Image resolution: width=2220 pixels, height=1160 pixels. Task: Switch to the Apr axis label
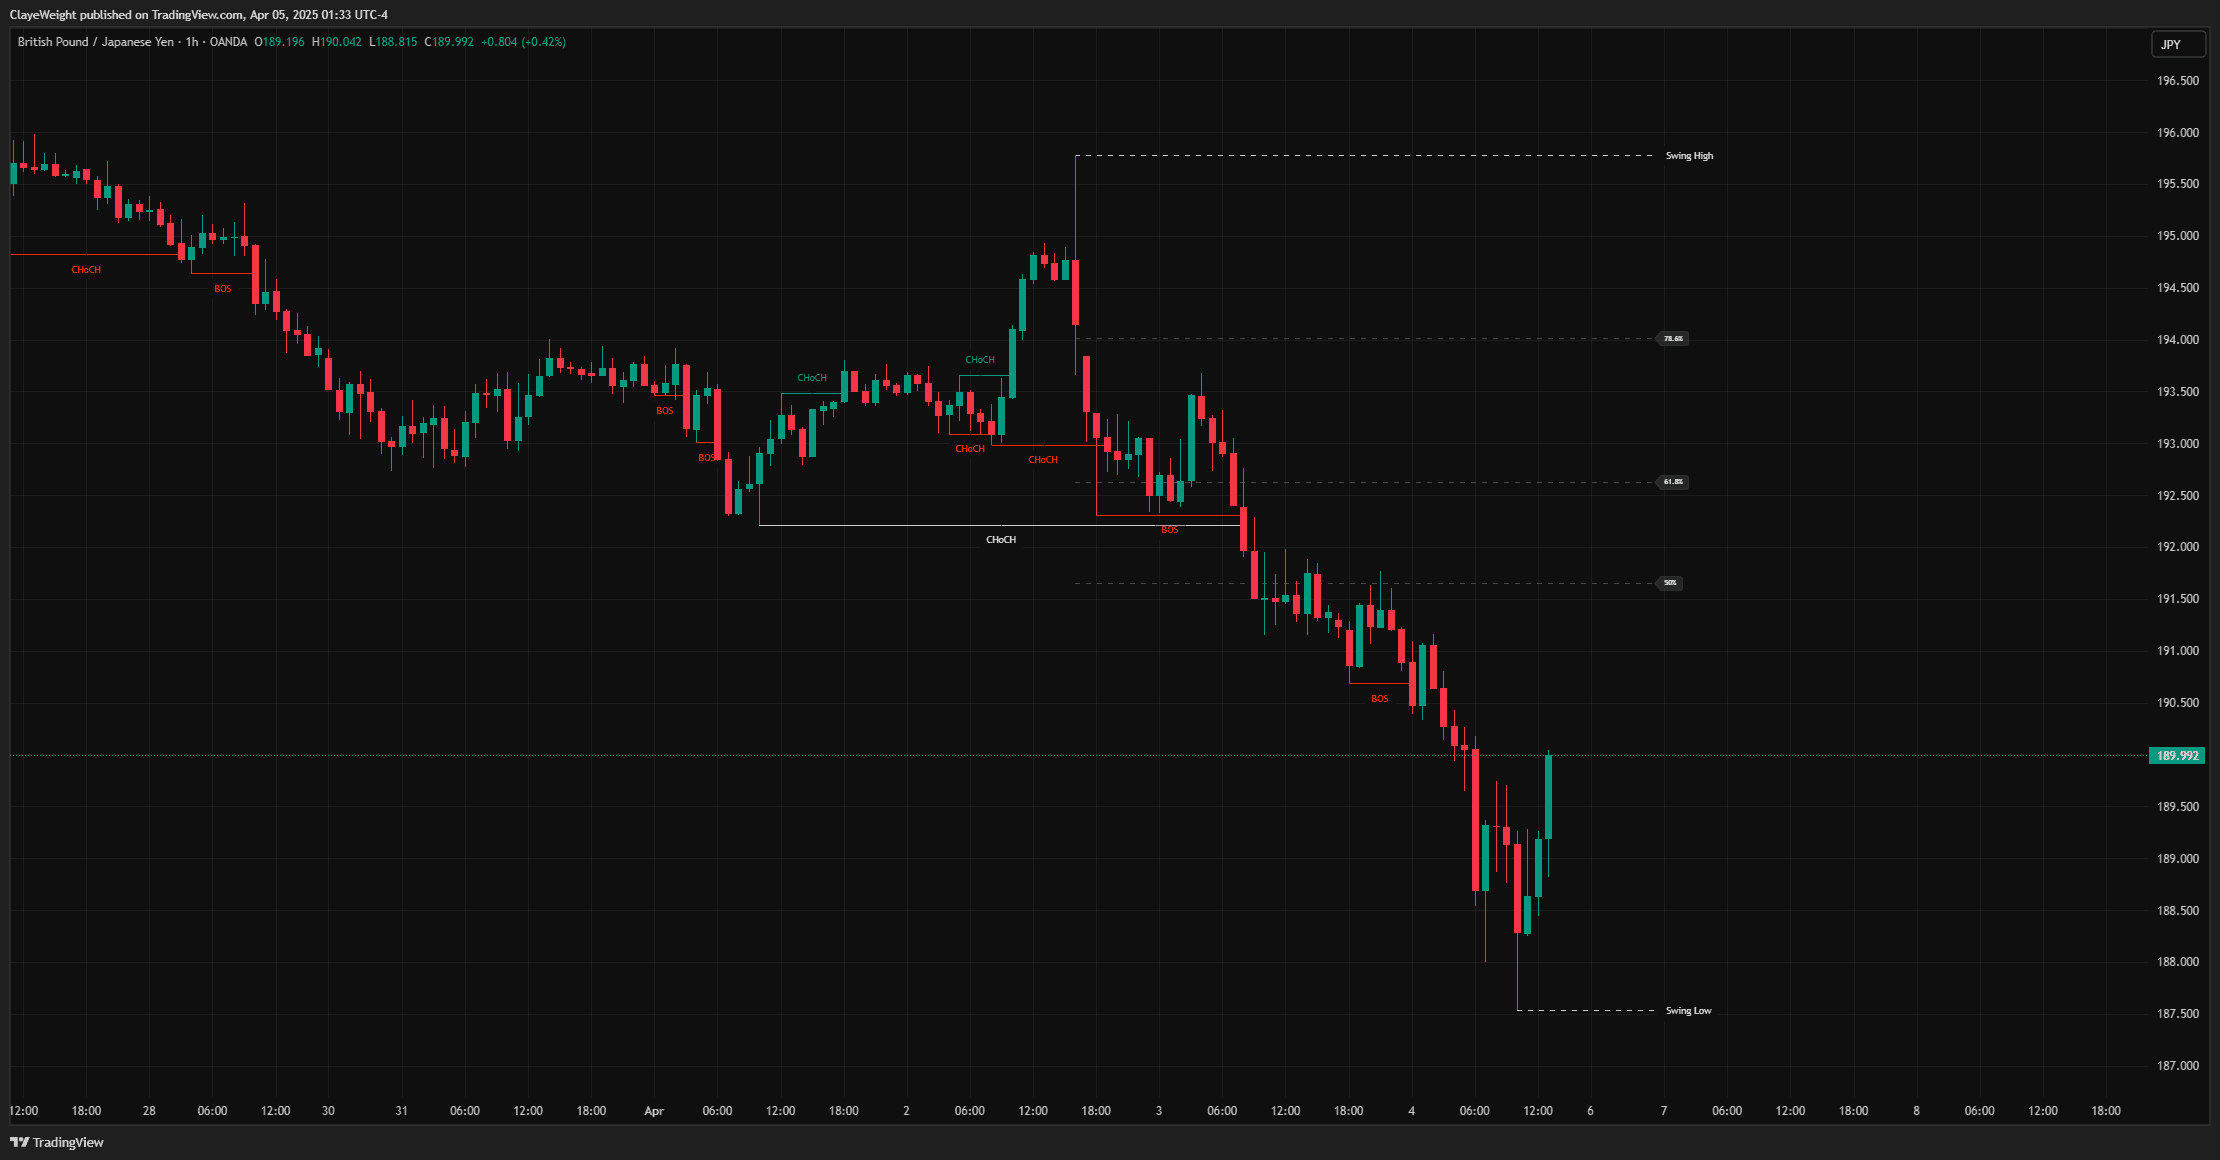pyautogui.click(x=654, y=1110)
